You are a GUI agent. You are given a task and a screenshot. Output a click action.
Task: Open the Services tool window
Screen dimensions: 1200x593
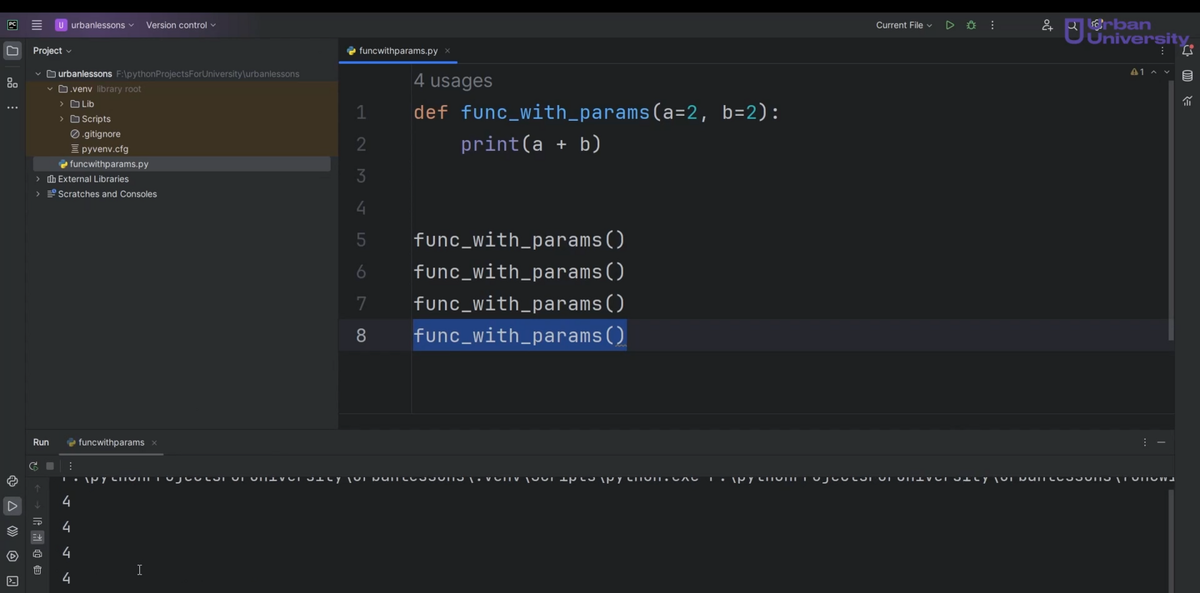coord(12,556)
